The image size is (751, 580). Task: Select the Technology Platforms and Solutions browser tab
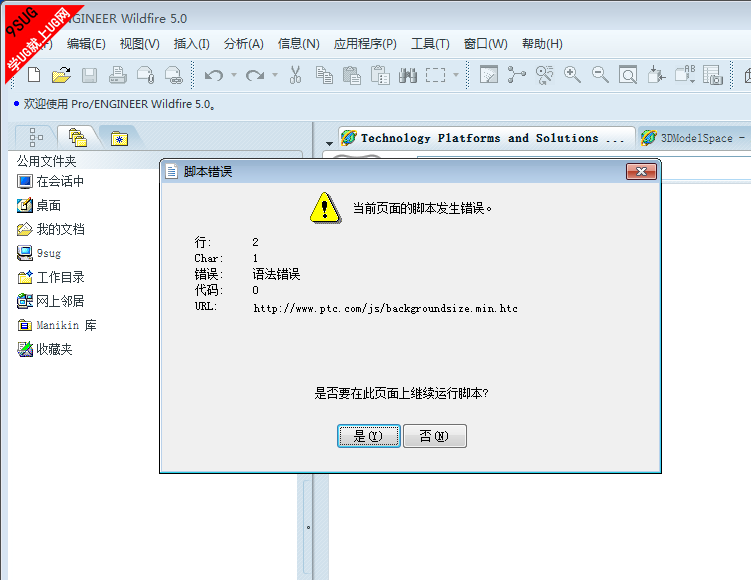487,138
